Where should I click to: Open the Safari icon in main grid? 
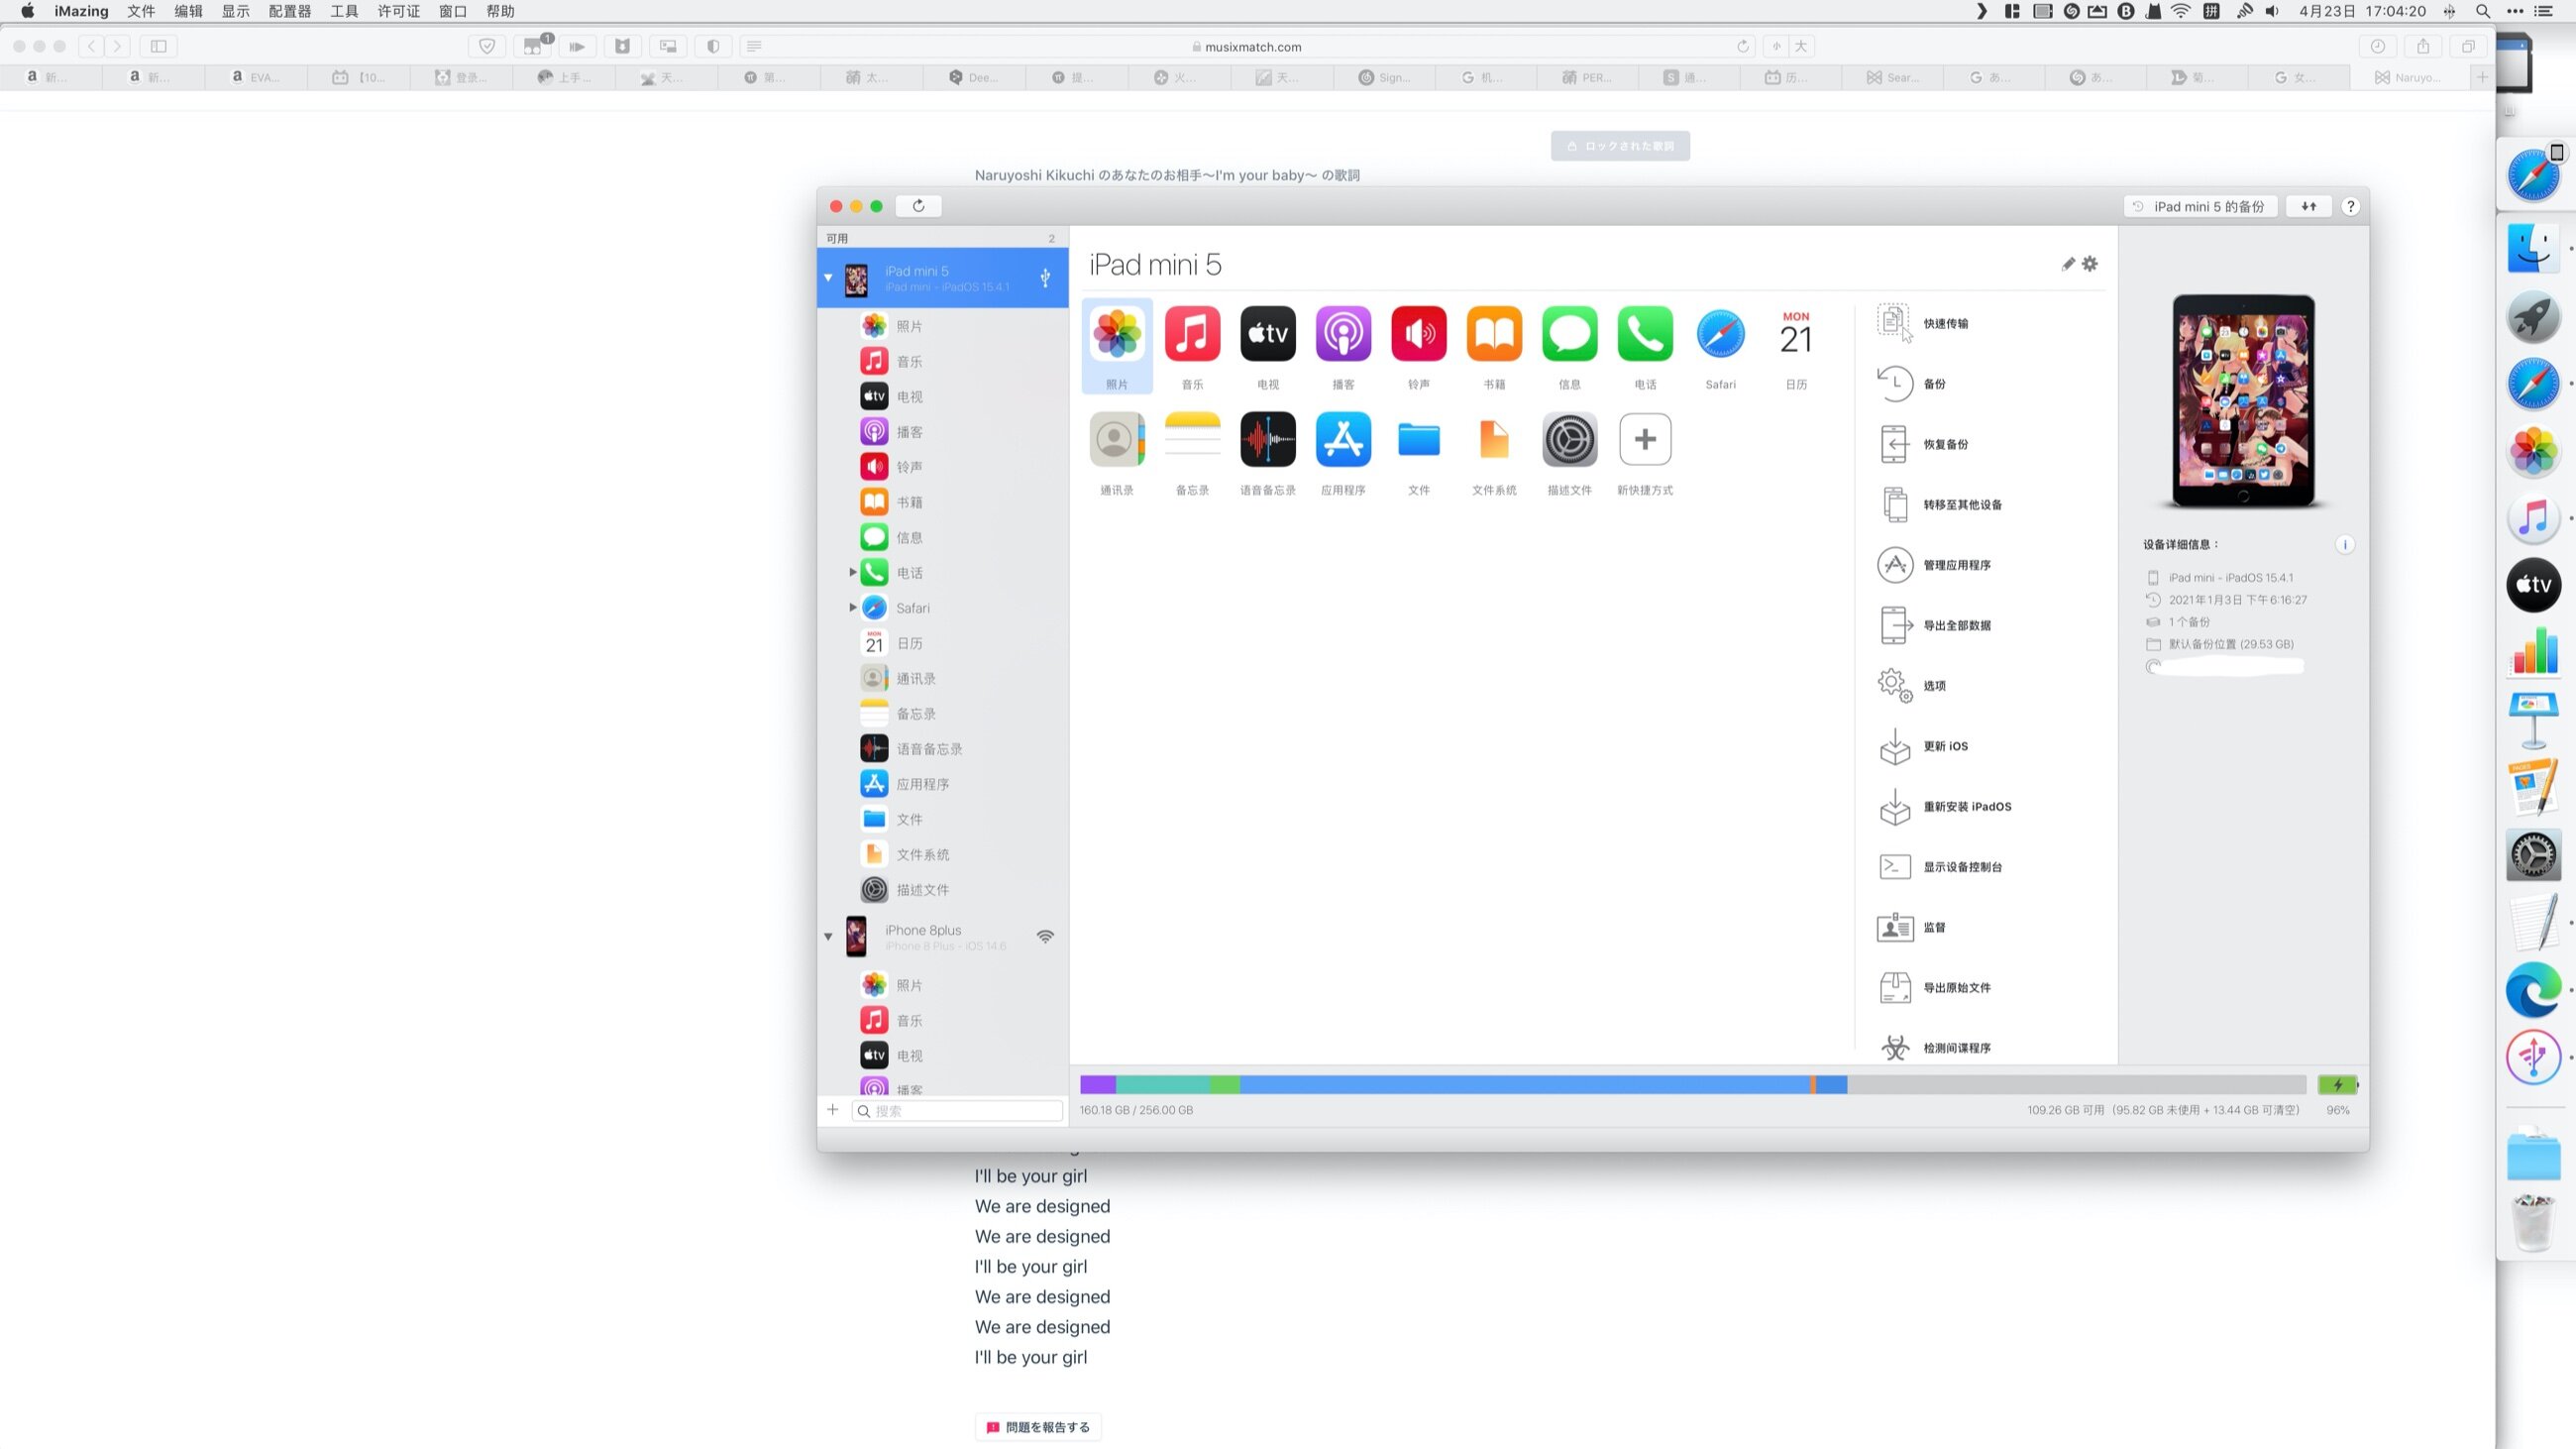[x=1720, y=334]
